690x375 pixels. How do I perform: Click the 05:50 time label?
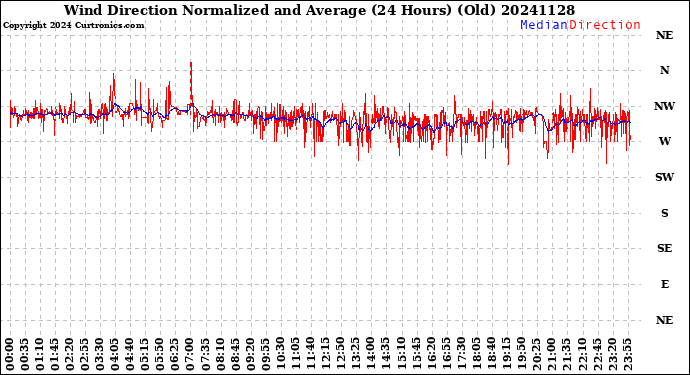tap(160, 355)
